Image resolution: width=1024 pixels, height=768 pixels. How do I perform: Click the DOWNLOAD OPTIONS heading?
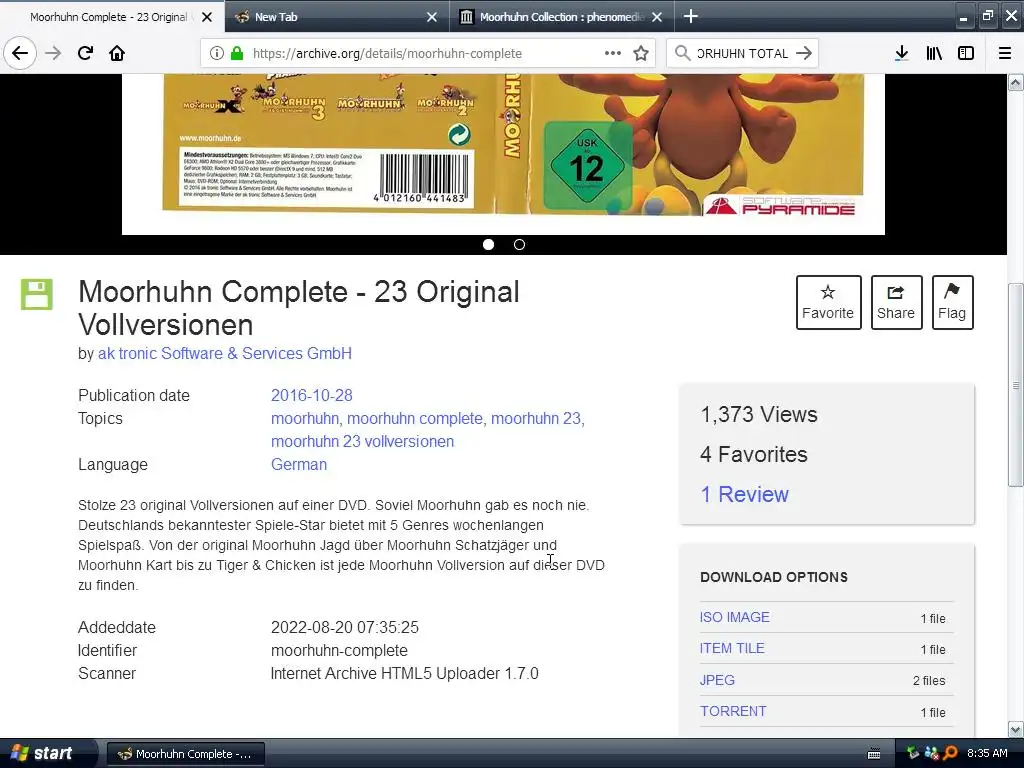[774, 577]
